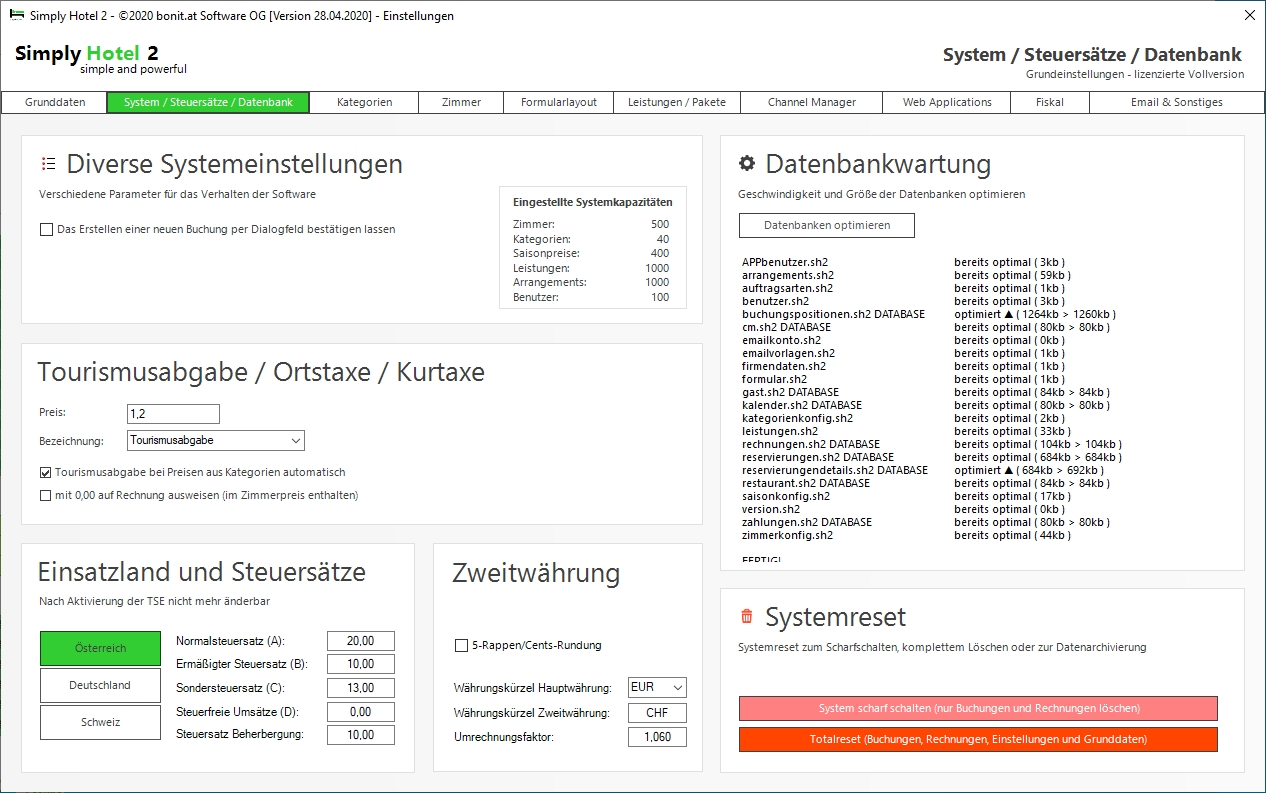This screenshot has width=1266, height=793.
Task: Click the Steuersatz Beherbergung field
Action: pyautogui.click(x=361, y=735)
